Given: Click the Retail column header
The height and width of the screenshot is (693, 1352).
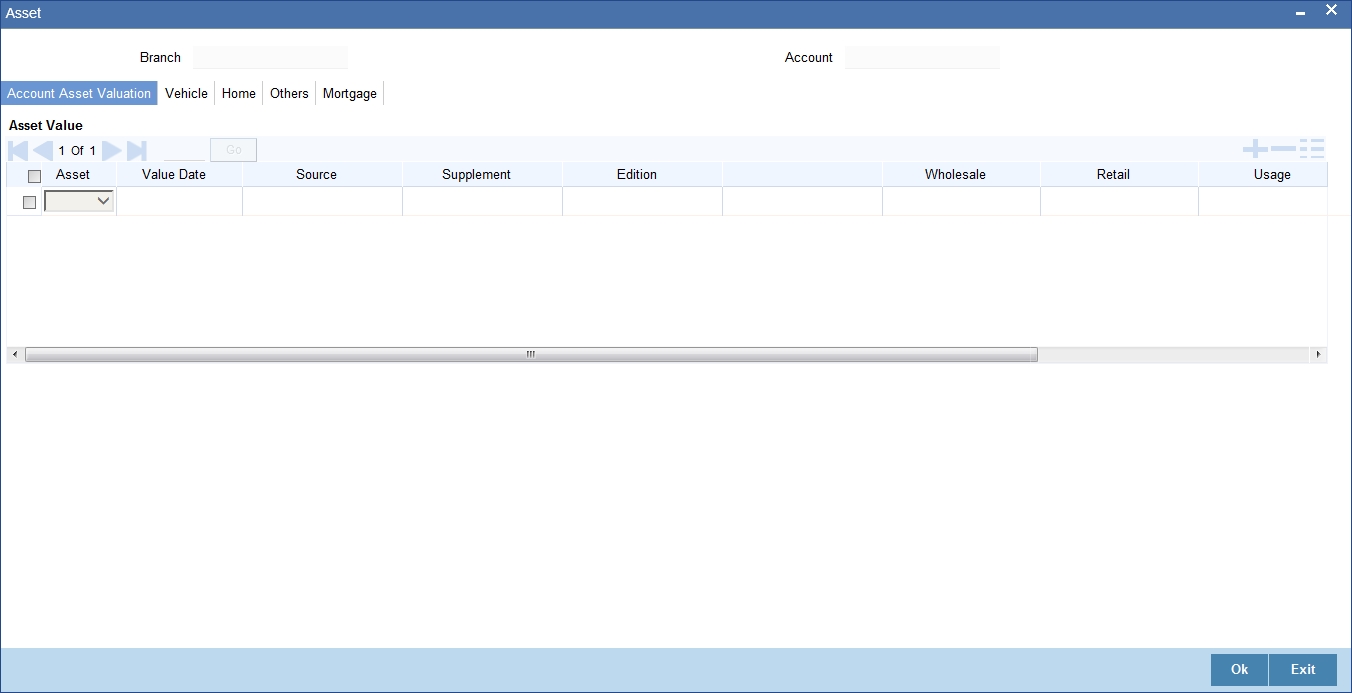Looking at the screenshot, I should click(1113, 174).
